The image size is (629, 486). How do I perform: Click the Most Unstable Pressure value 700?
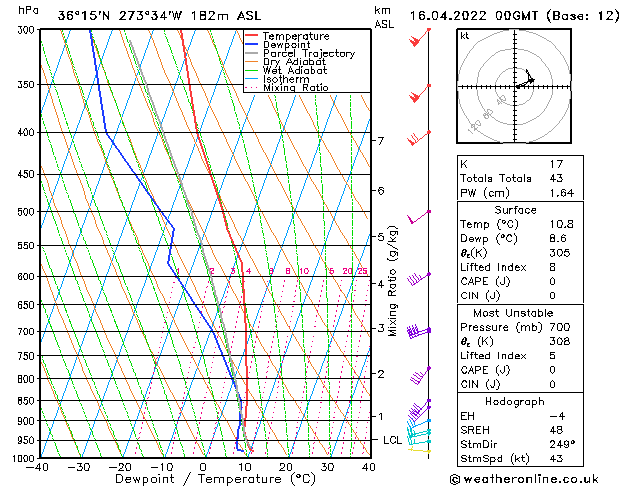(560, 327)
